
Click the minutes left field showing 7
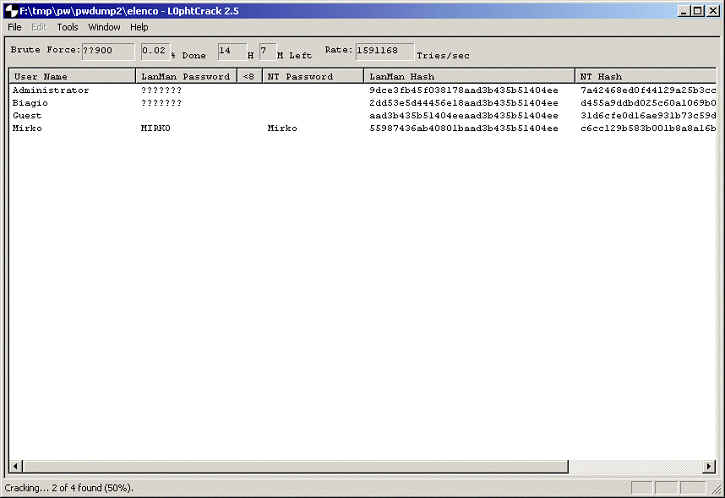click(x=267, y=51)
